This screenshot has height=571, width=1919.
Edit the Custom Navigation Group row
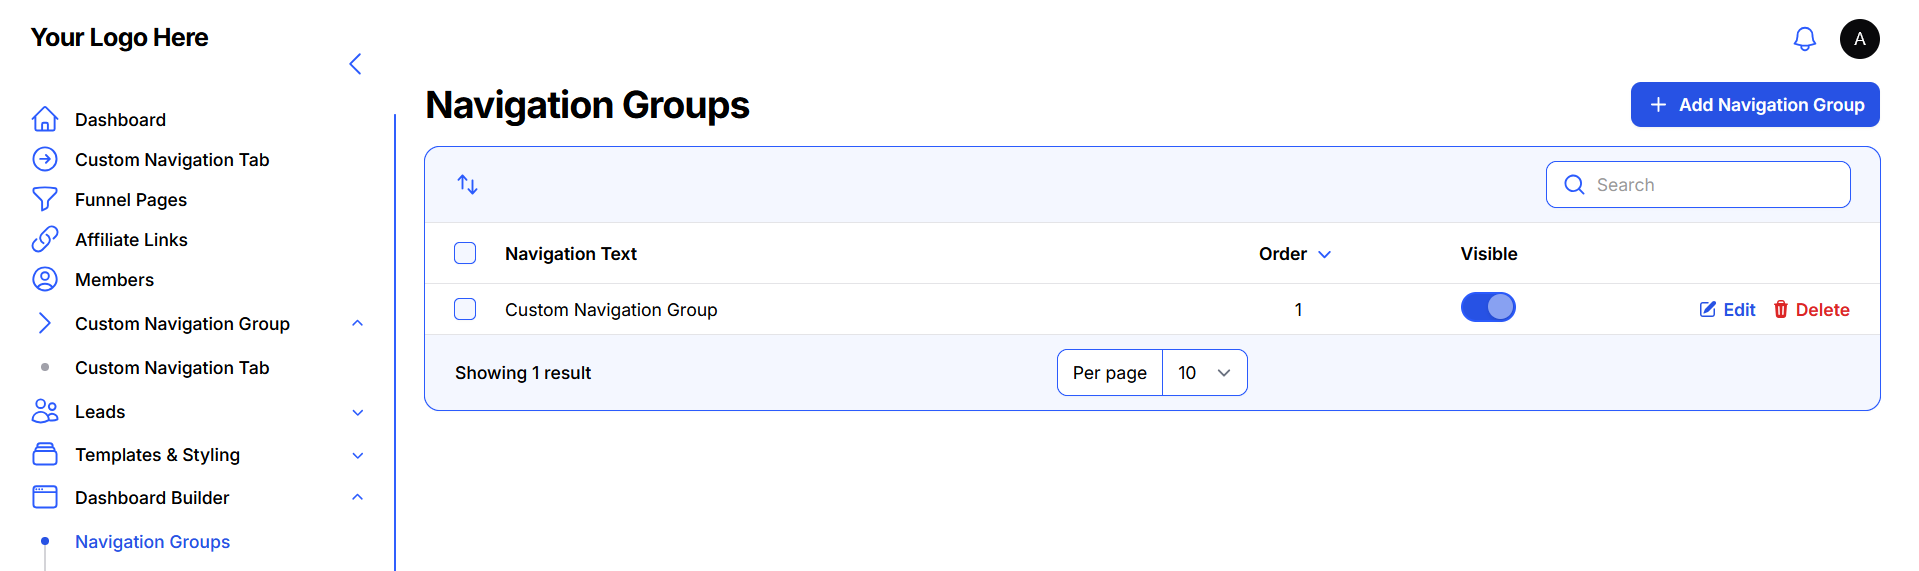click(x=1727, y=310)
